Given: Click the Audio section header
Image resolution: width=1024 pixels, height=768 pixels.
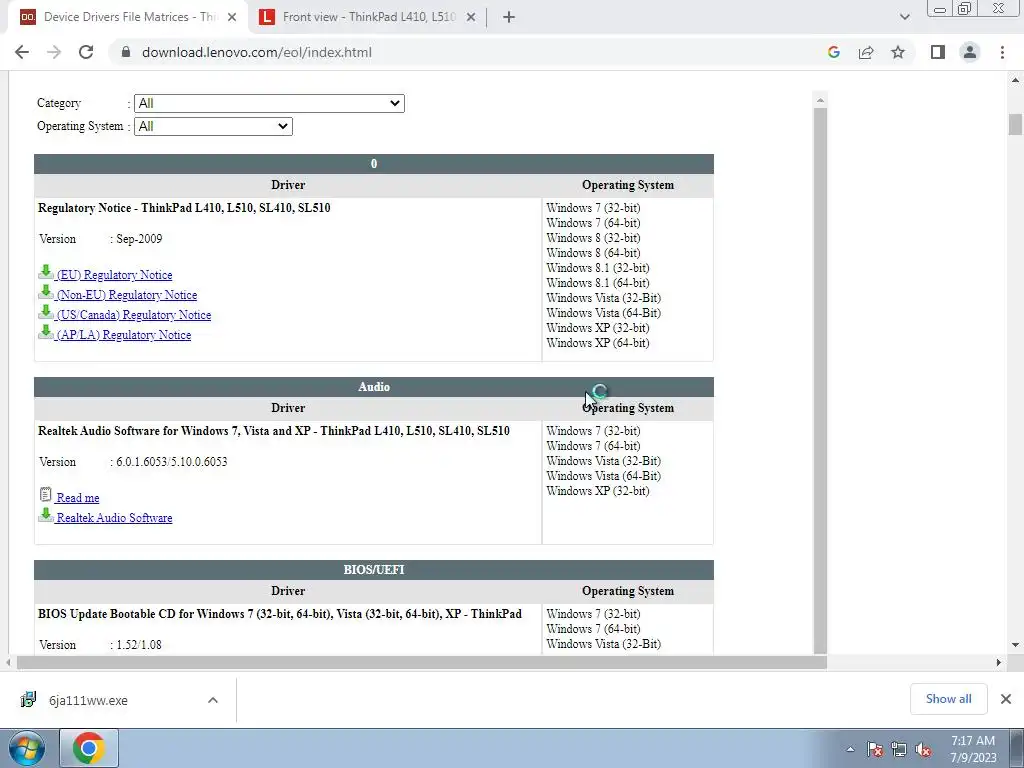Looking at the screenshot, I should coord(374,387).
